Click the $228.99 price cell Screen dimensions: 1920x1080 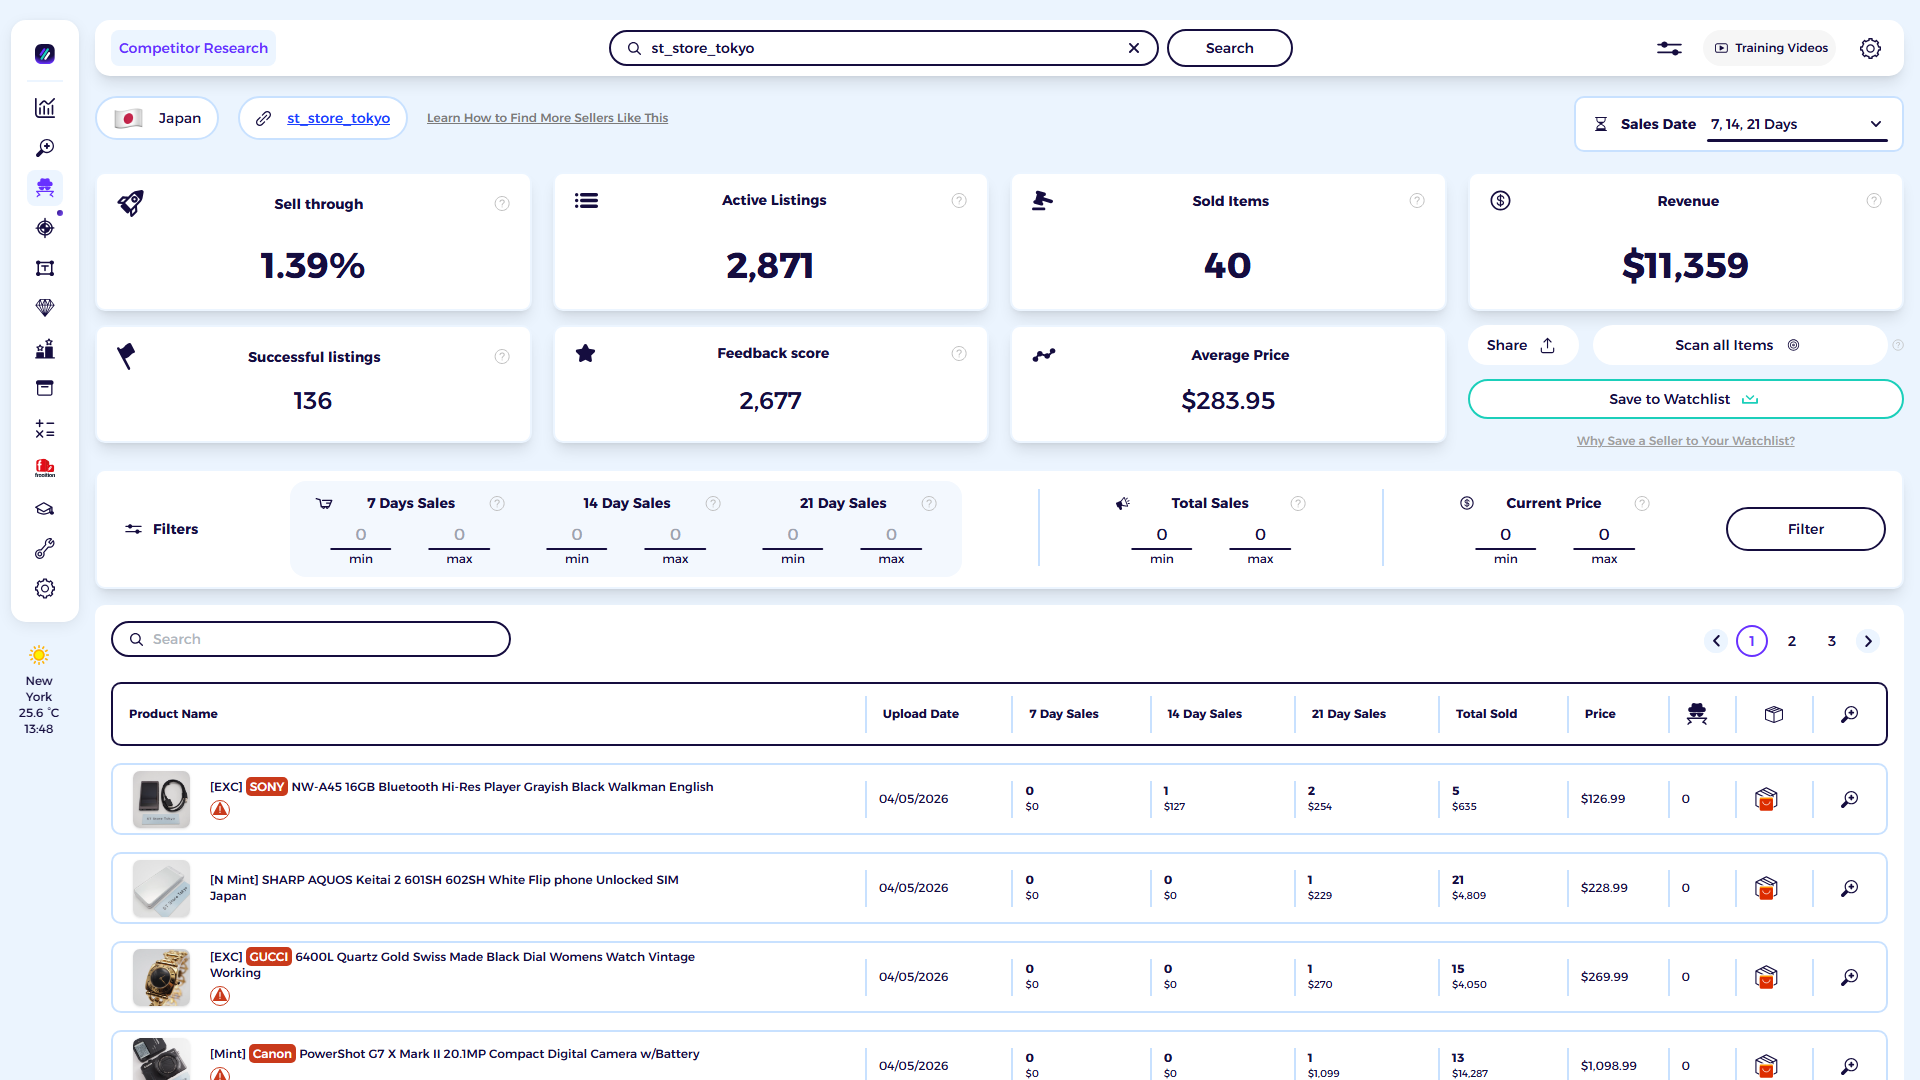1604,888
